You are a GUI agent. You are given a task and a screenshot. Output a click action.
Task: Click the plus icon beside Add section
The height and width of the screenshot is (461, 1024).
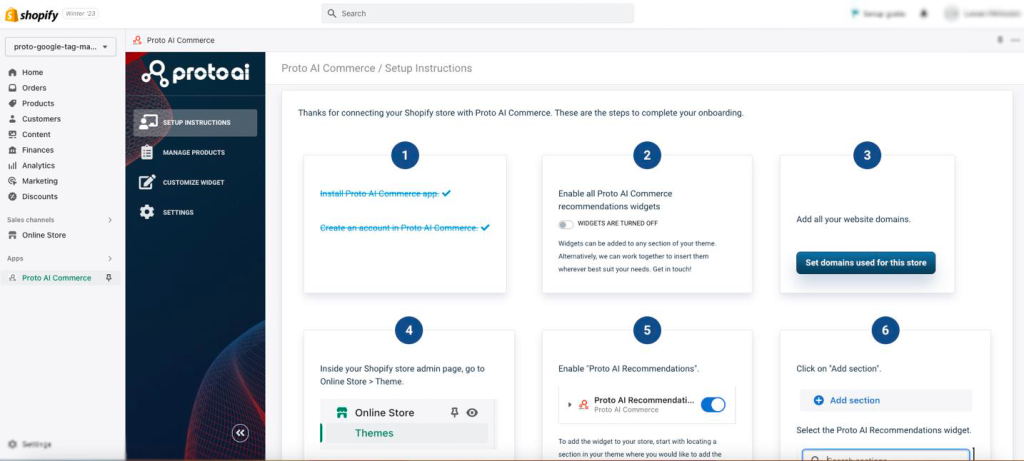tap(818, 400)
